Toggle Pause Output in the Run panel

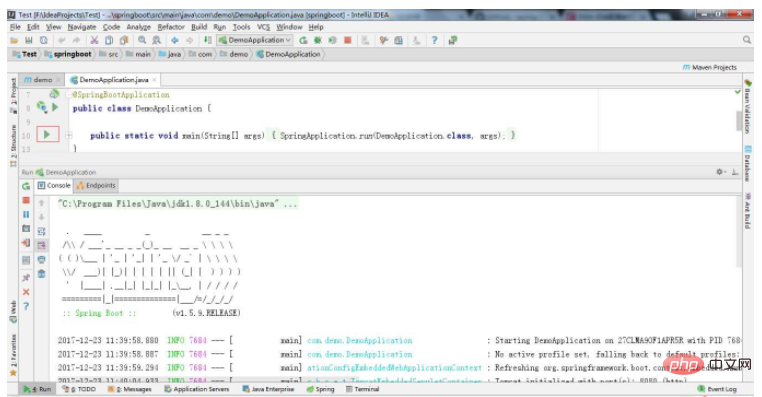tap(26, 214)
